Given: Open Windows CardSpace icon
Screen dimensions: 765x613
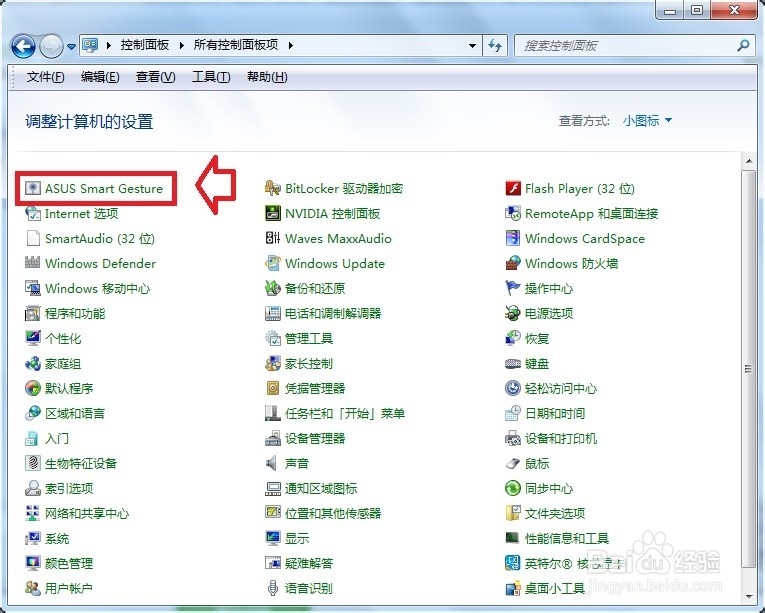Looking at the screenshot, I should point(513,238).
